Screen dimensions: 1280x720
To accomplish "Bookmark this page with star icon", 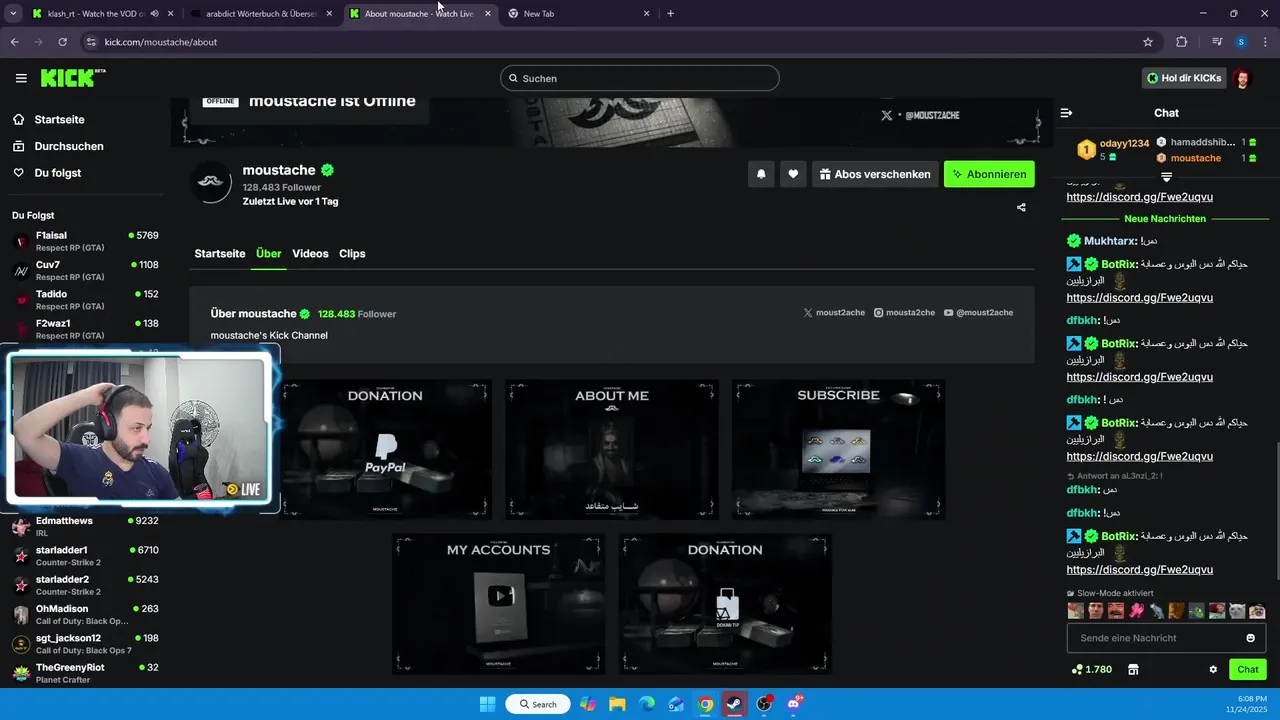I will click(x=1148, y=42).
